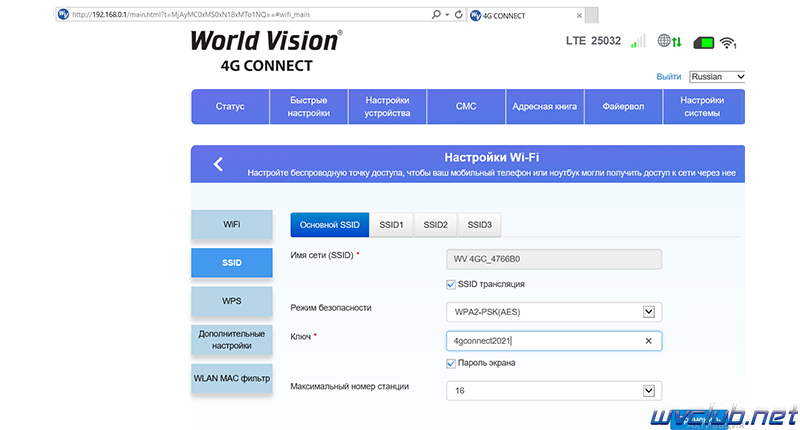Click the Максимальный номер станции label
This screenshot has width=800, height=430.
point(349,387)
